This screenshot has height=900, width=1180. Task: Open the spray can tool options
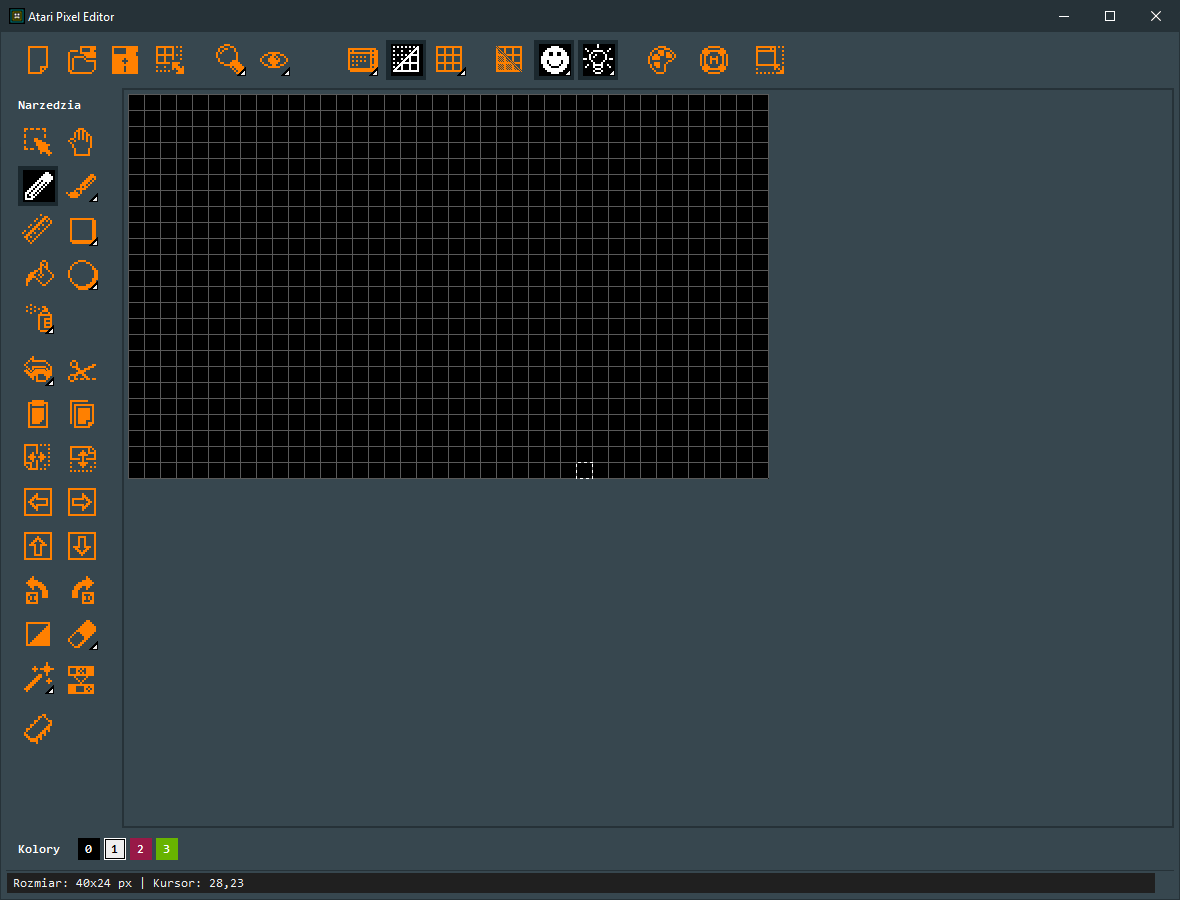tap(38, 318)
